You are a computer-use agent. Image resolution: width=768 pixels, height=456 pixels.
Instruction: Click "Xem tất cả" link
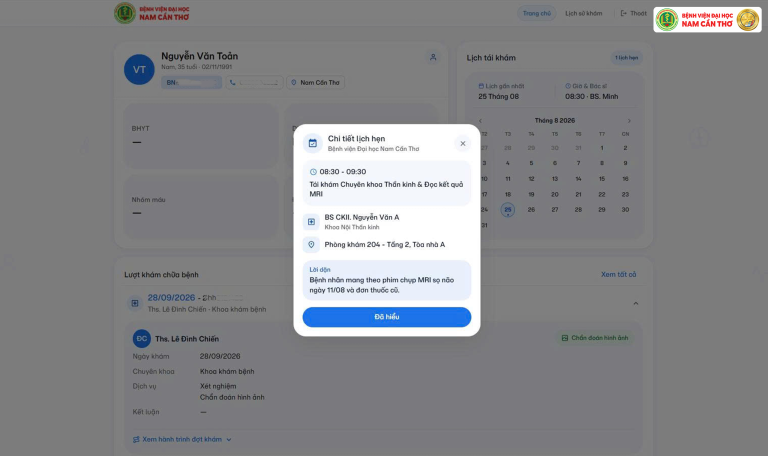[x=618, y=274]
